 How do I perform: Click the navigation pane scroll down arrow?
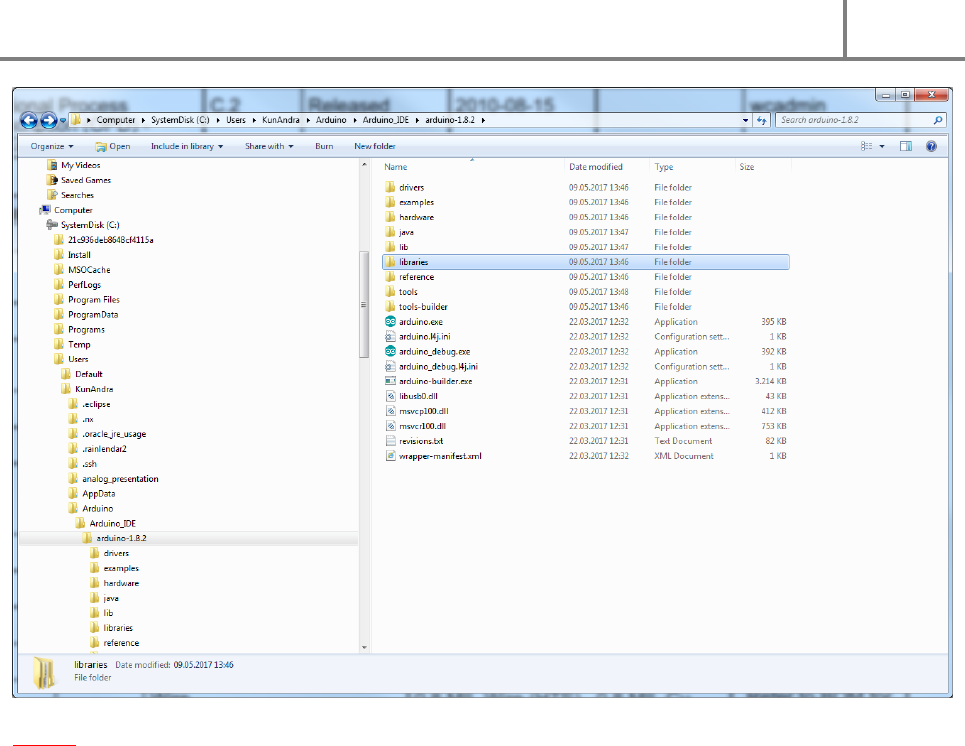pos(364,647)
